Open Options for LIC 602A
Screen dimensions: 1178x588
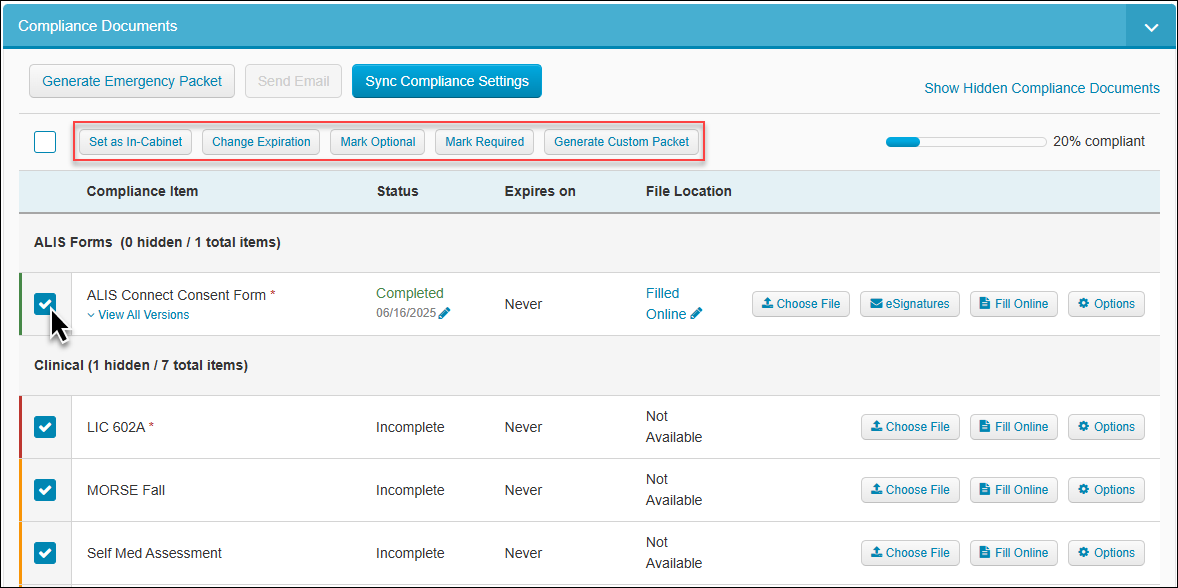point(1107,427)
